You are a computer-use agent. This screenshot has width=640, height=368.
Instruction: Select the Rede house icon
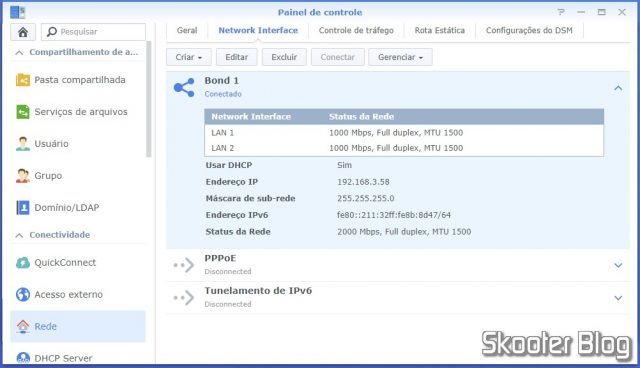tap(23, 326)
